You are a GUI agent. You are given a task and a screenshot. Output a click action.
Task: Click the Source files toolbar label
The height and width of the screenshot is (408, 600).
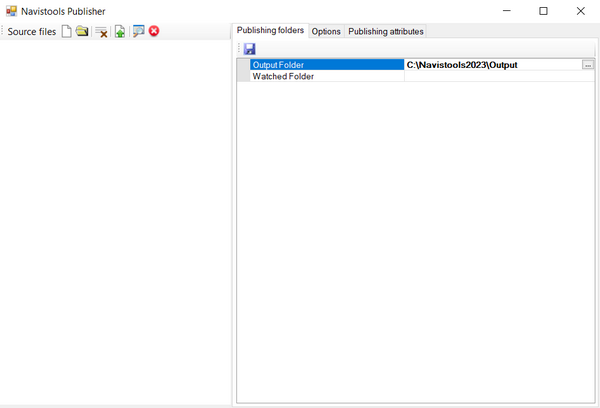(x=32, y=32)
